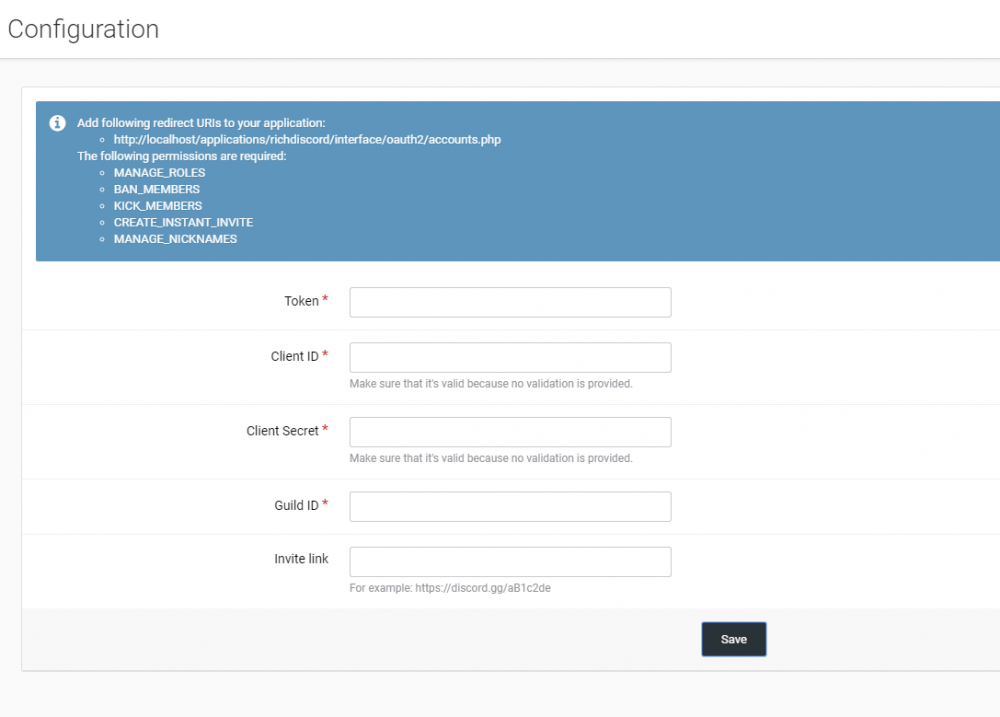Click the Client Secret field label
This screenshot has width=1000, height=717.
coord(282,431)
